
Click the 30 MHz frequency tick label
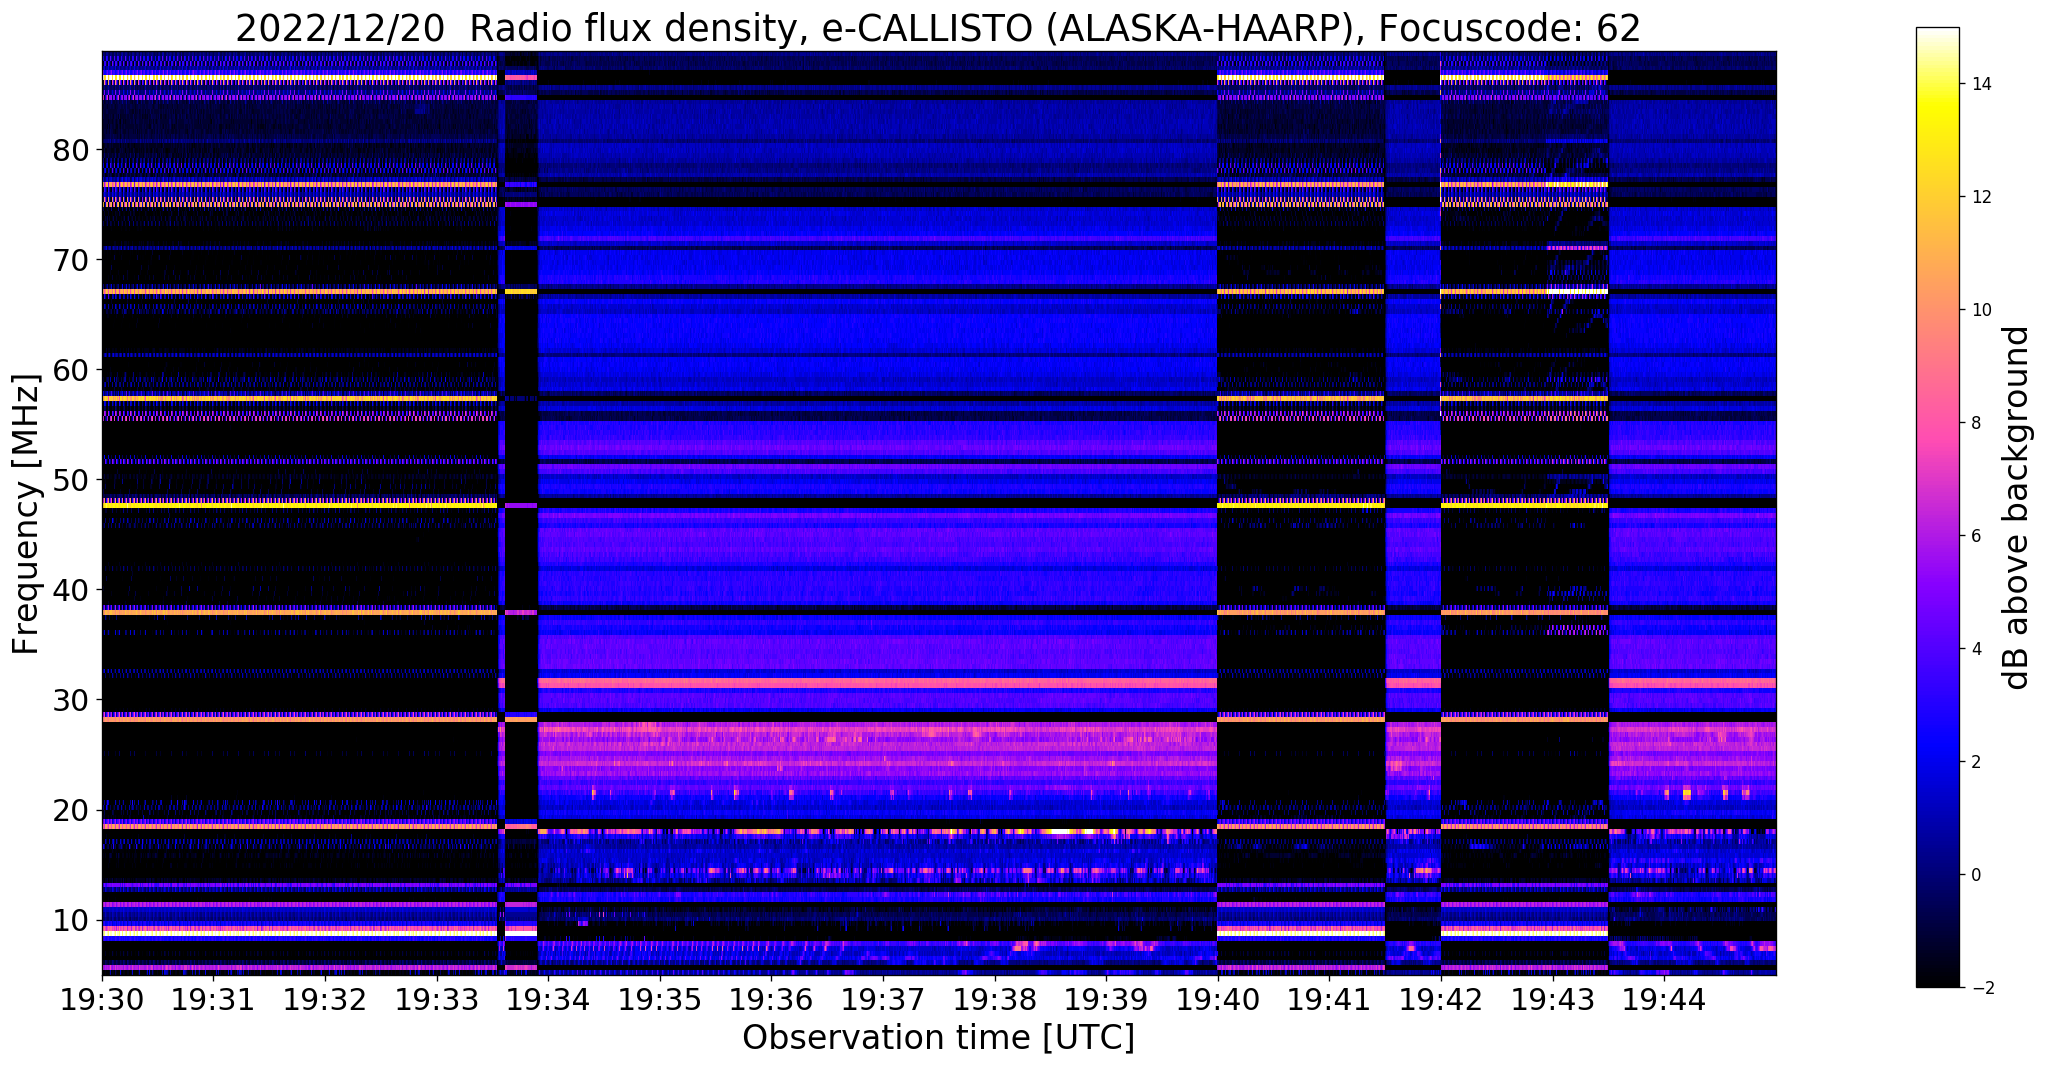[x=71, y=700]
